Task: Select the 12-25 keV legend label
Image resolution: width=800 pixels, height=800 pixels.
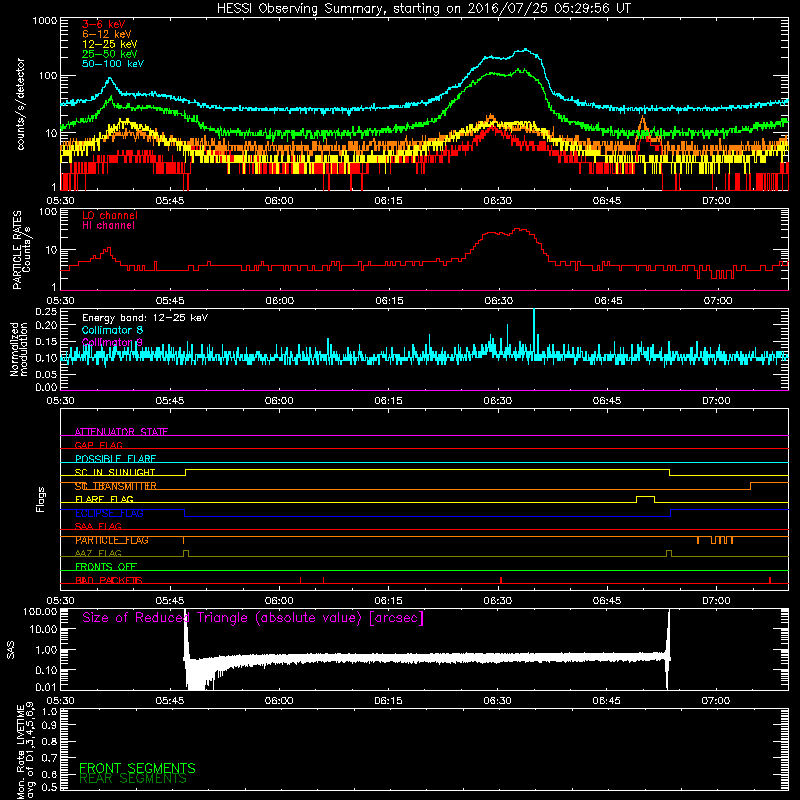Action: [109, 44]
